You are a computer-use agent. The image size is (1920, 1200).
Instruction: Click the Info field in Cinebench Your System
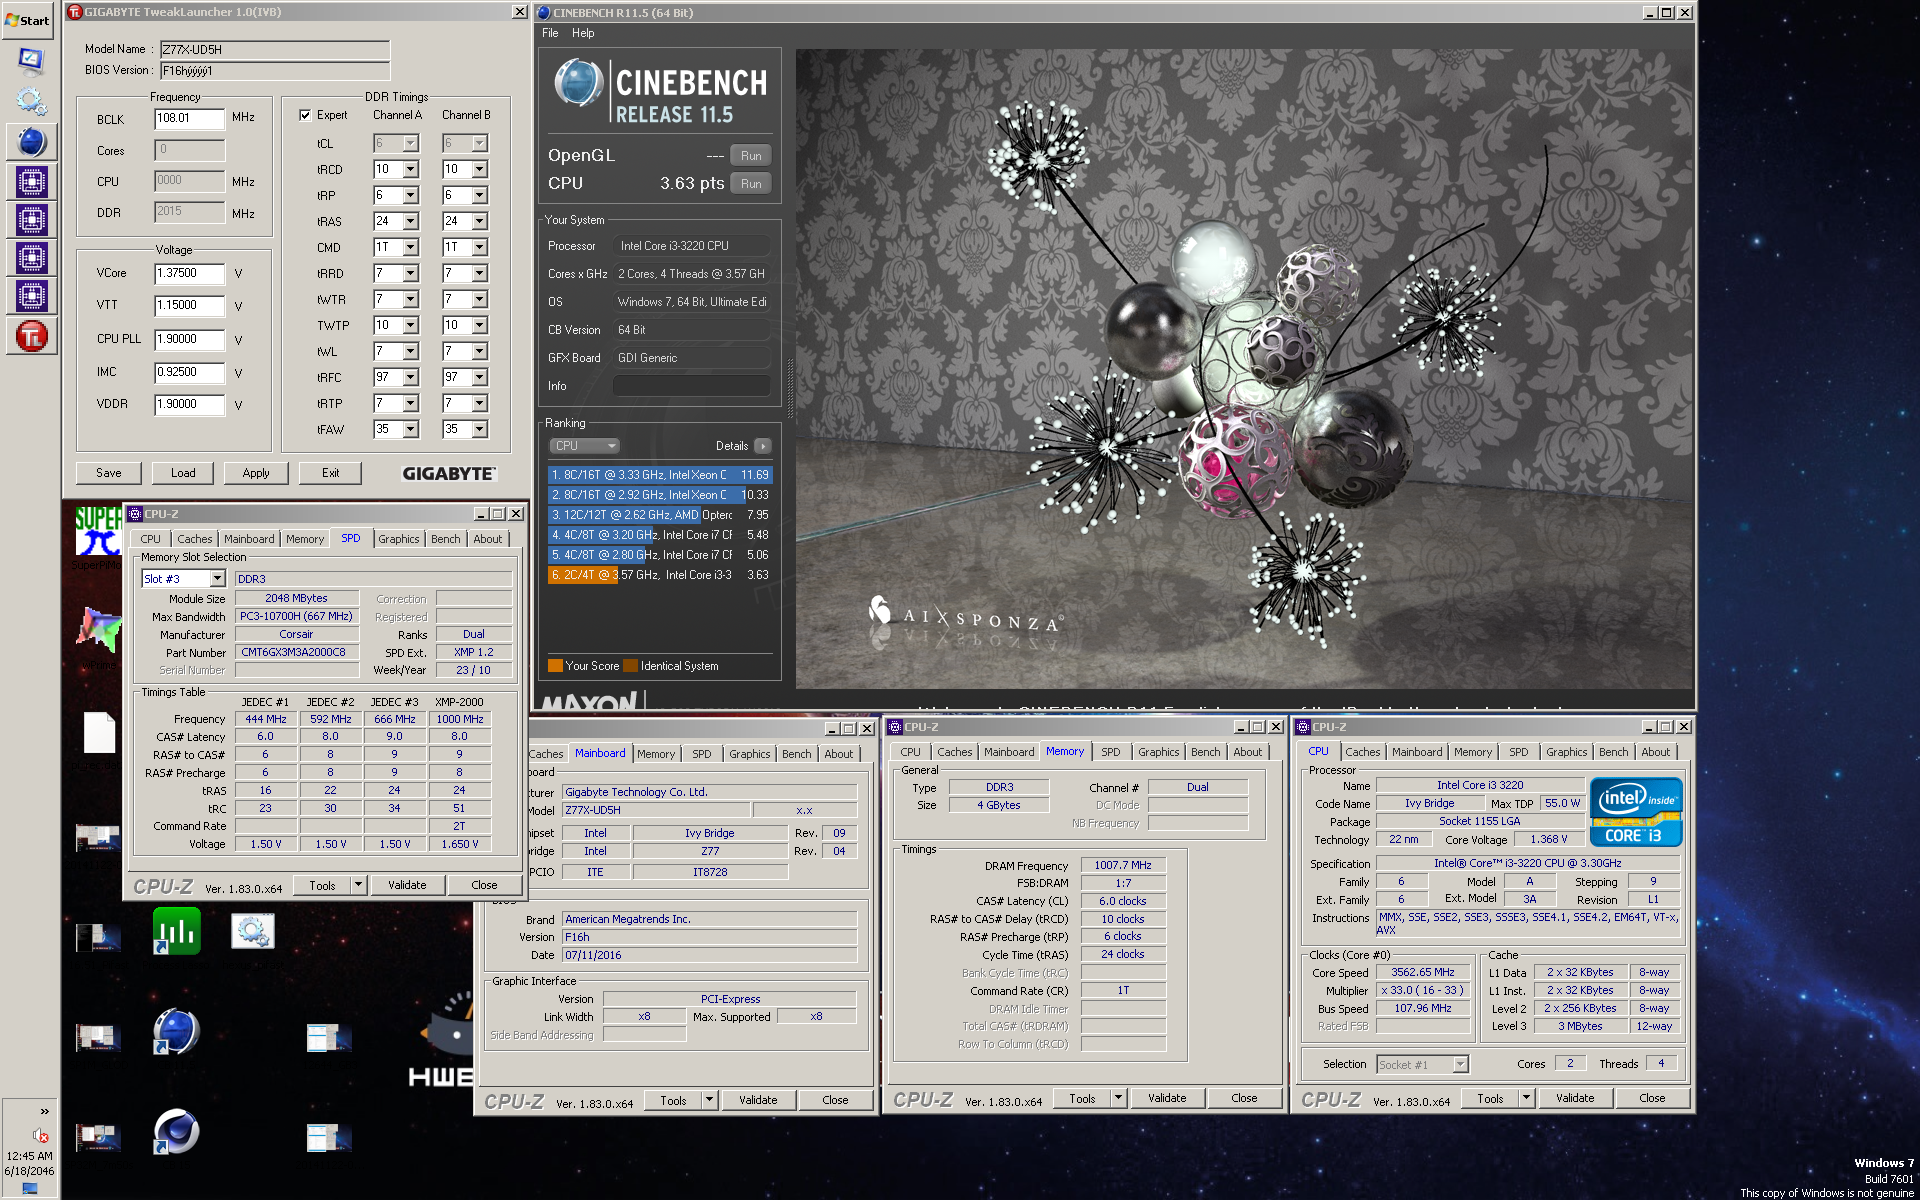pos(691,386)
